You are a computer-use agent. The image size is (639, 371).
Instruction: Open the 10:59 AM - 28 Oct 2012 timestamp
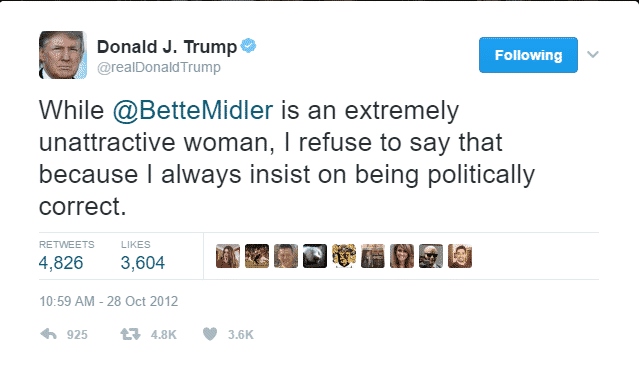coord(108,301)
